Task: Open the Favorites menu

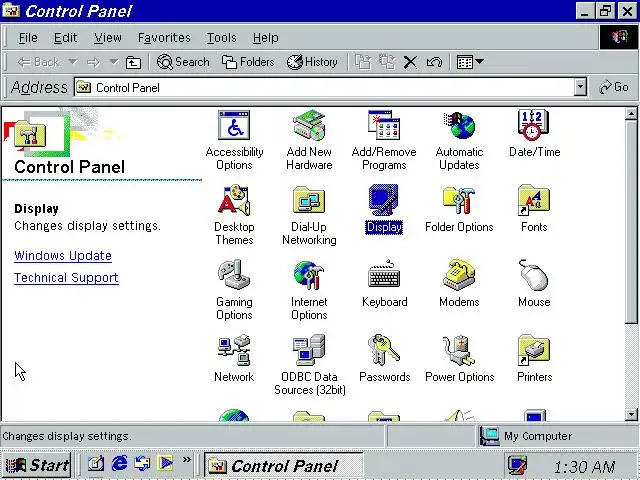Action: (164, 38)
